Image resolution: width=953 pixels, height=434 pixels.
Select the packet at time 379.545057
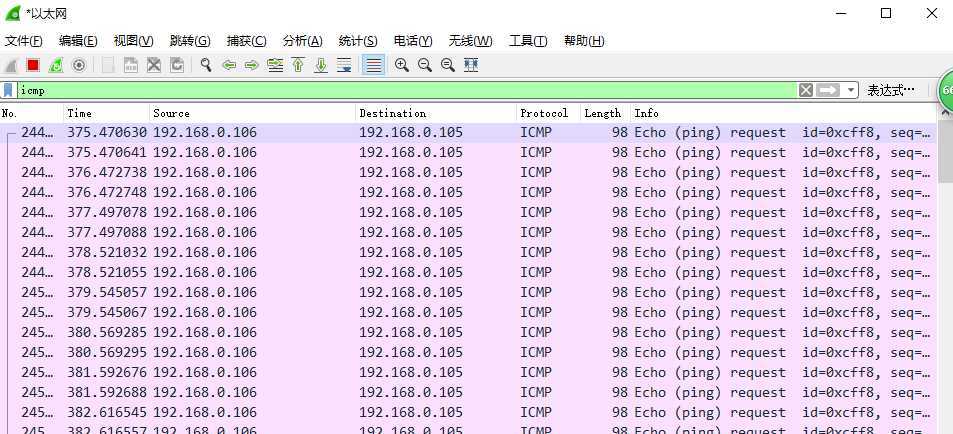click(468, 293)
